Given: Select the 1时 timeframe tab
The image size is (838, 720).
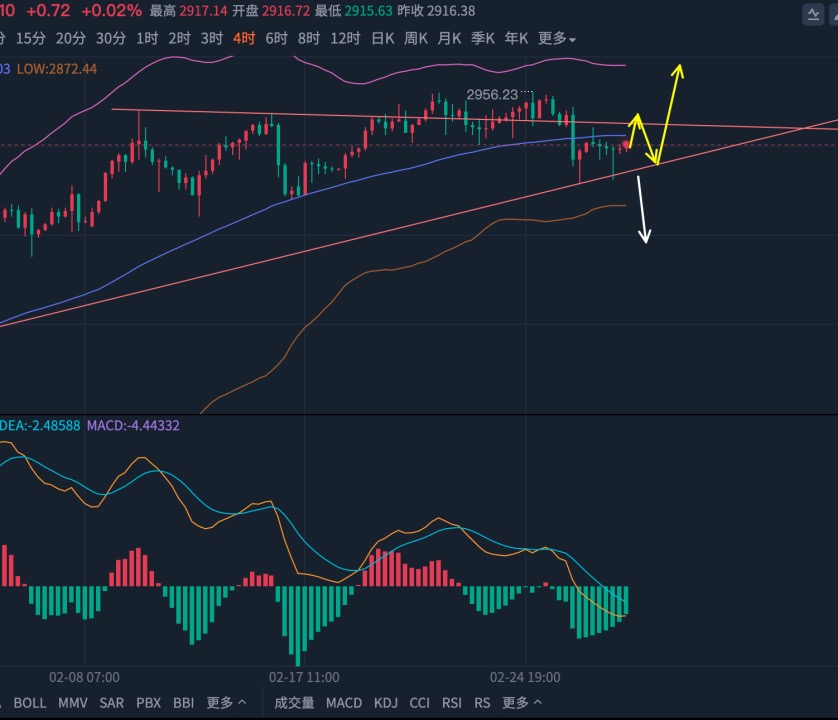Looking at the screenshot, I should click(147, 38).
